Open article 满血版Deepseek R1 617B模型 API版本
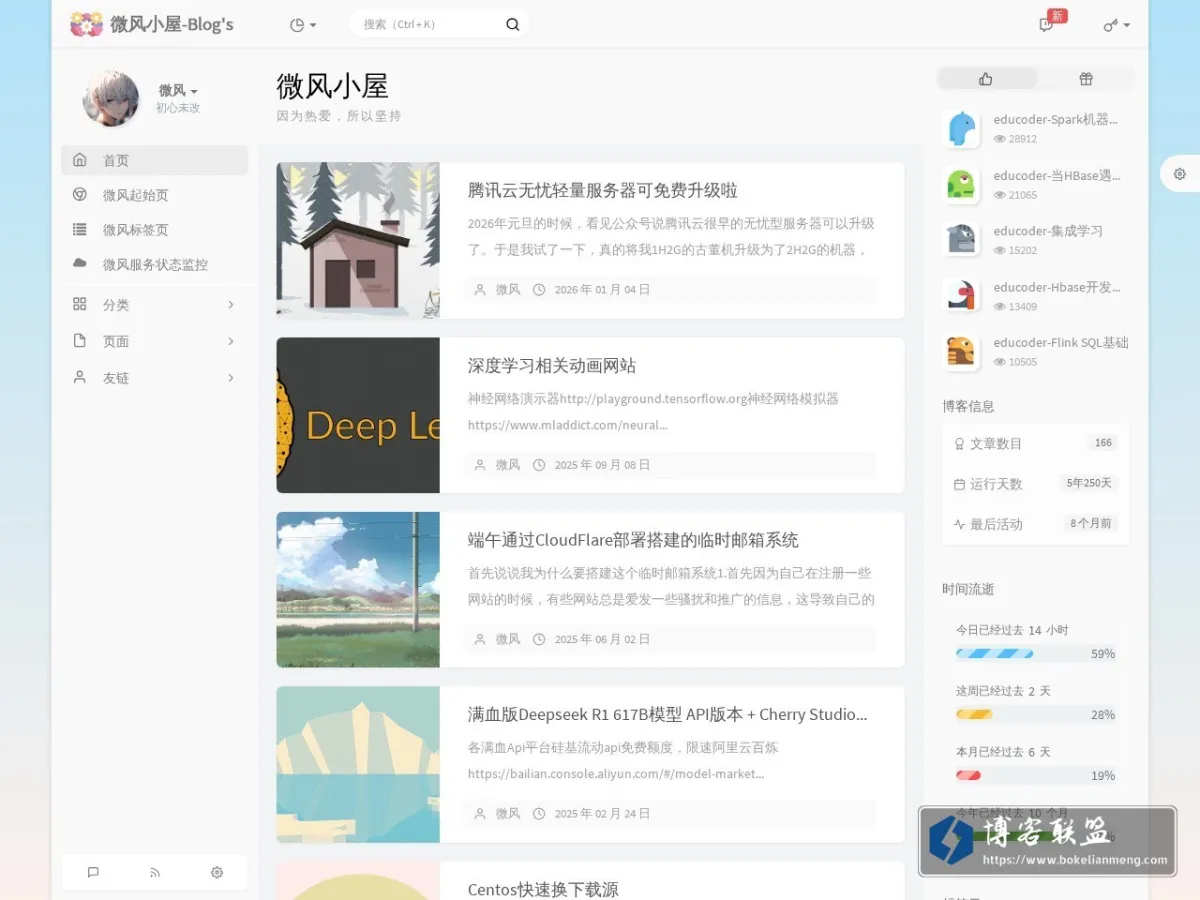 (668, 714)
